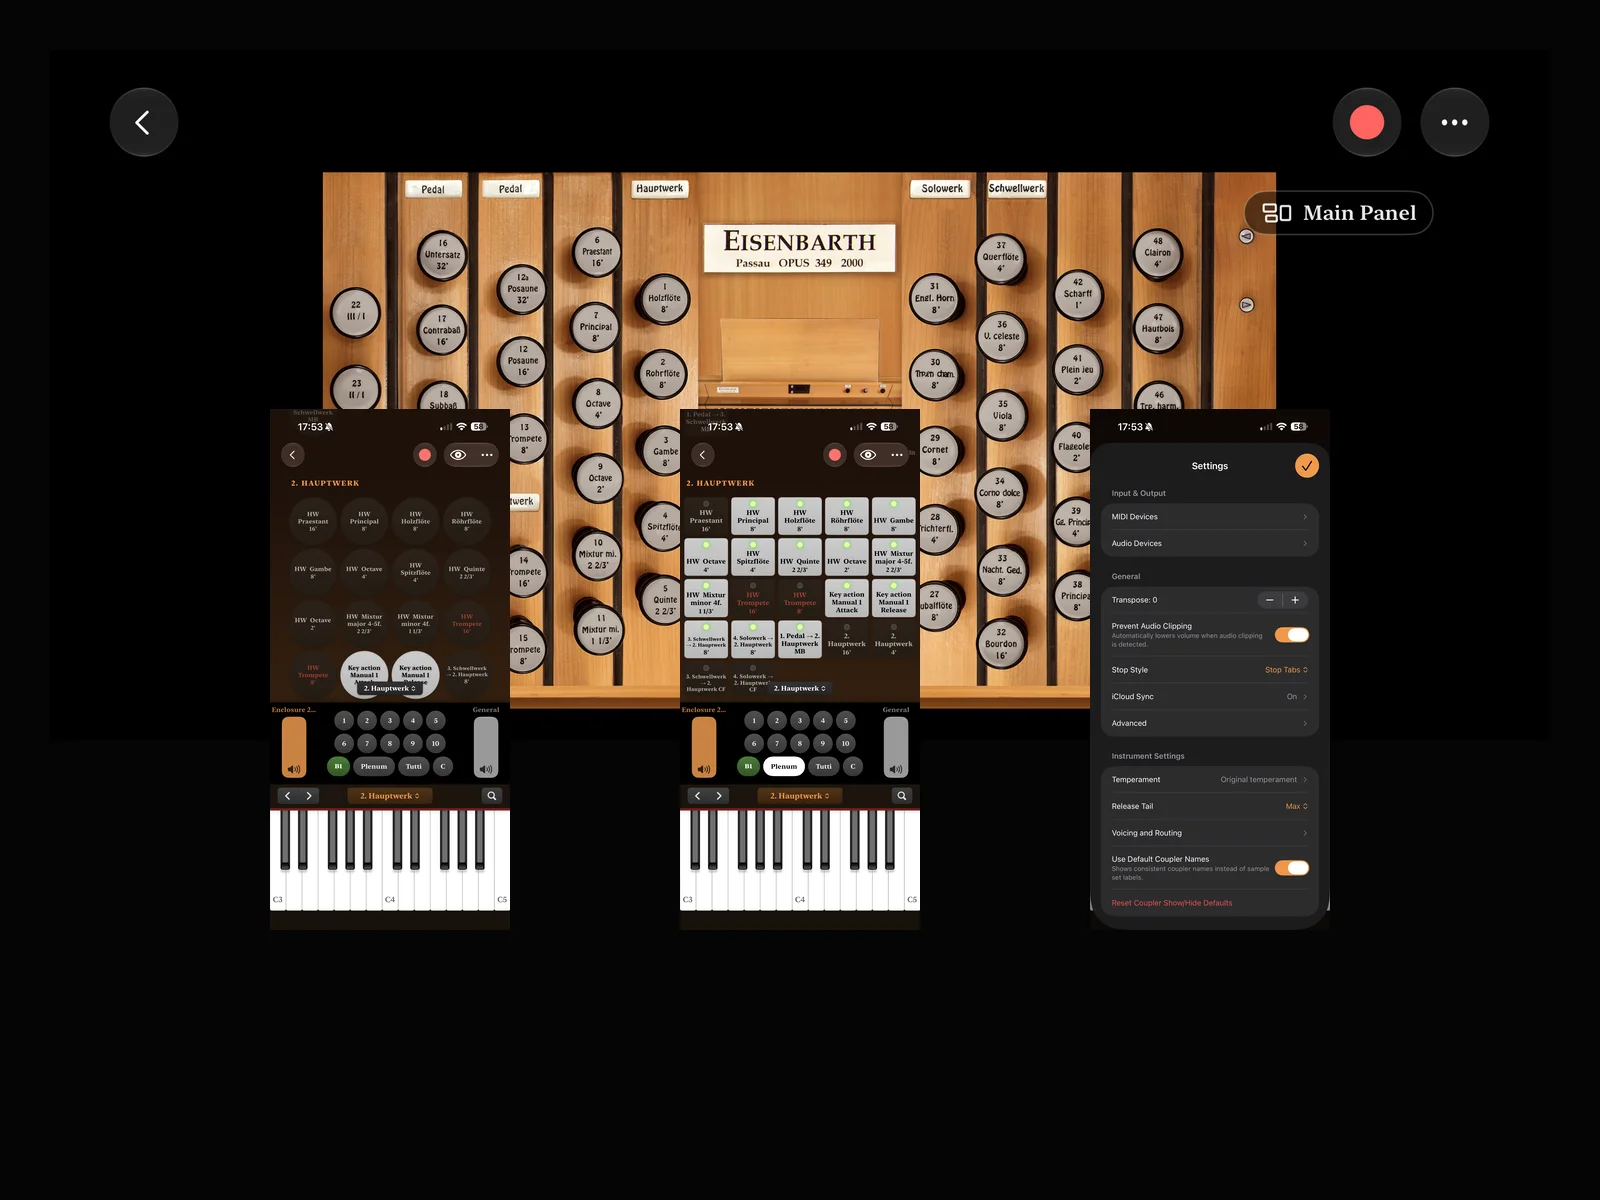Shift keyboard left in middle phone view
Viewport: 1600px width, 1200px height.
point(697,796)
